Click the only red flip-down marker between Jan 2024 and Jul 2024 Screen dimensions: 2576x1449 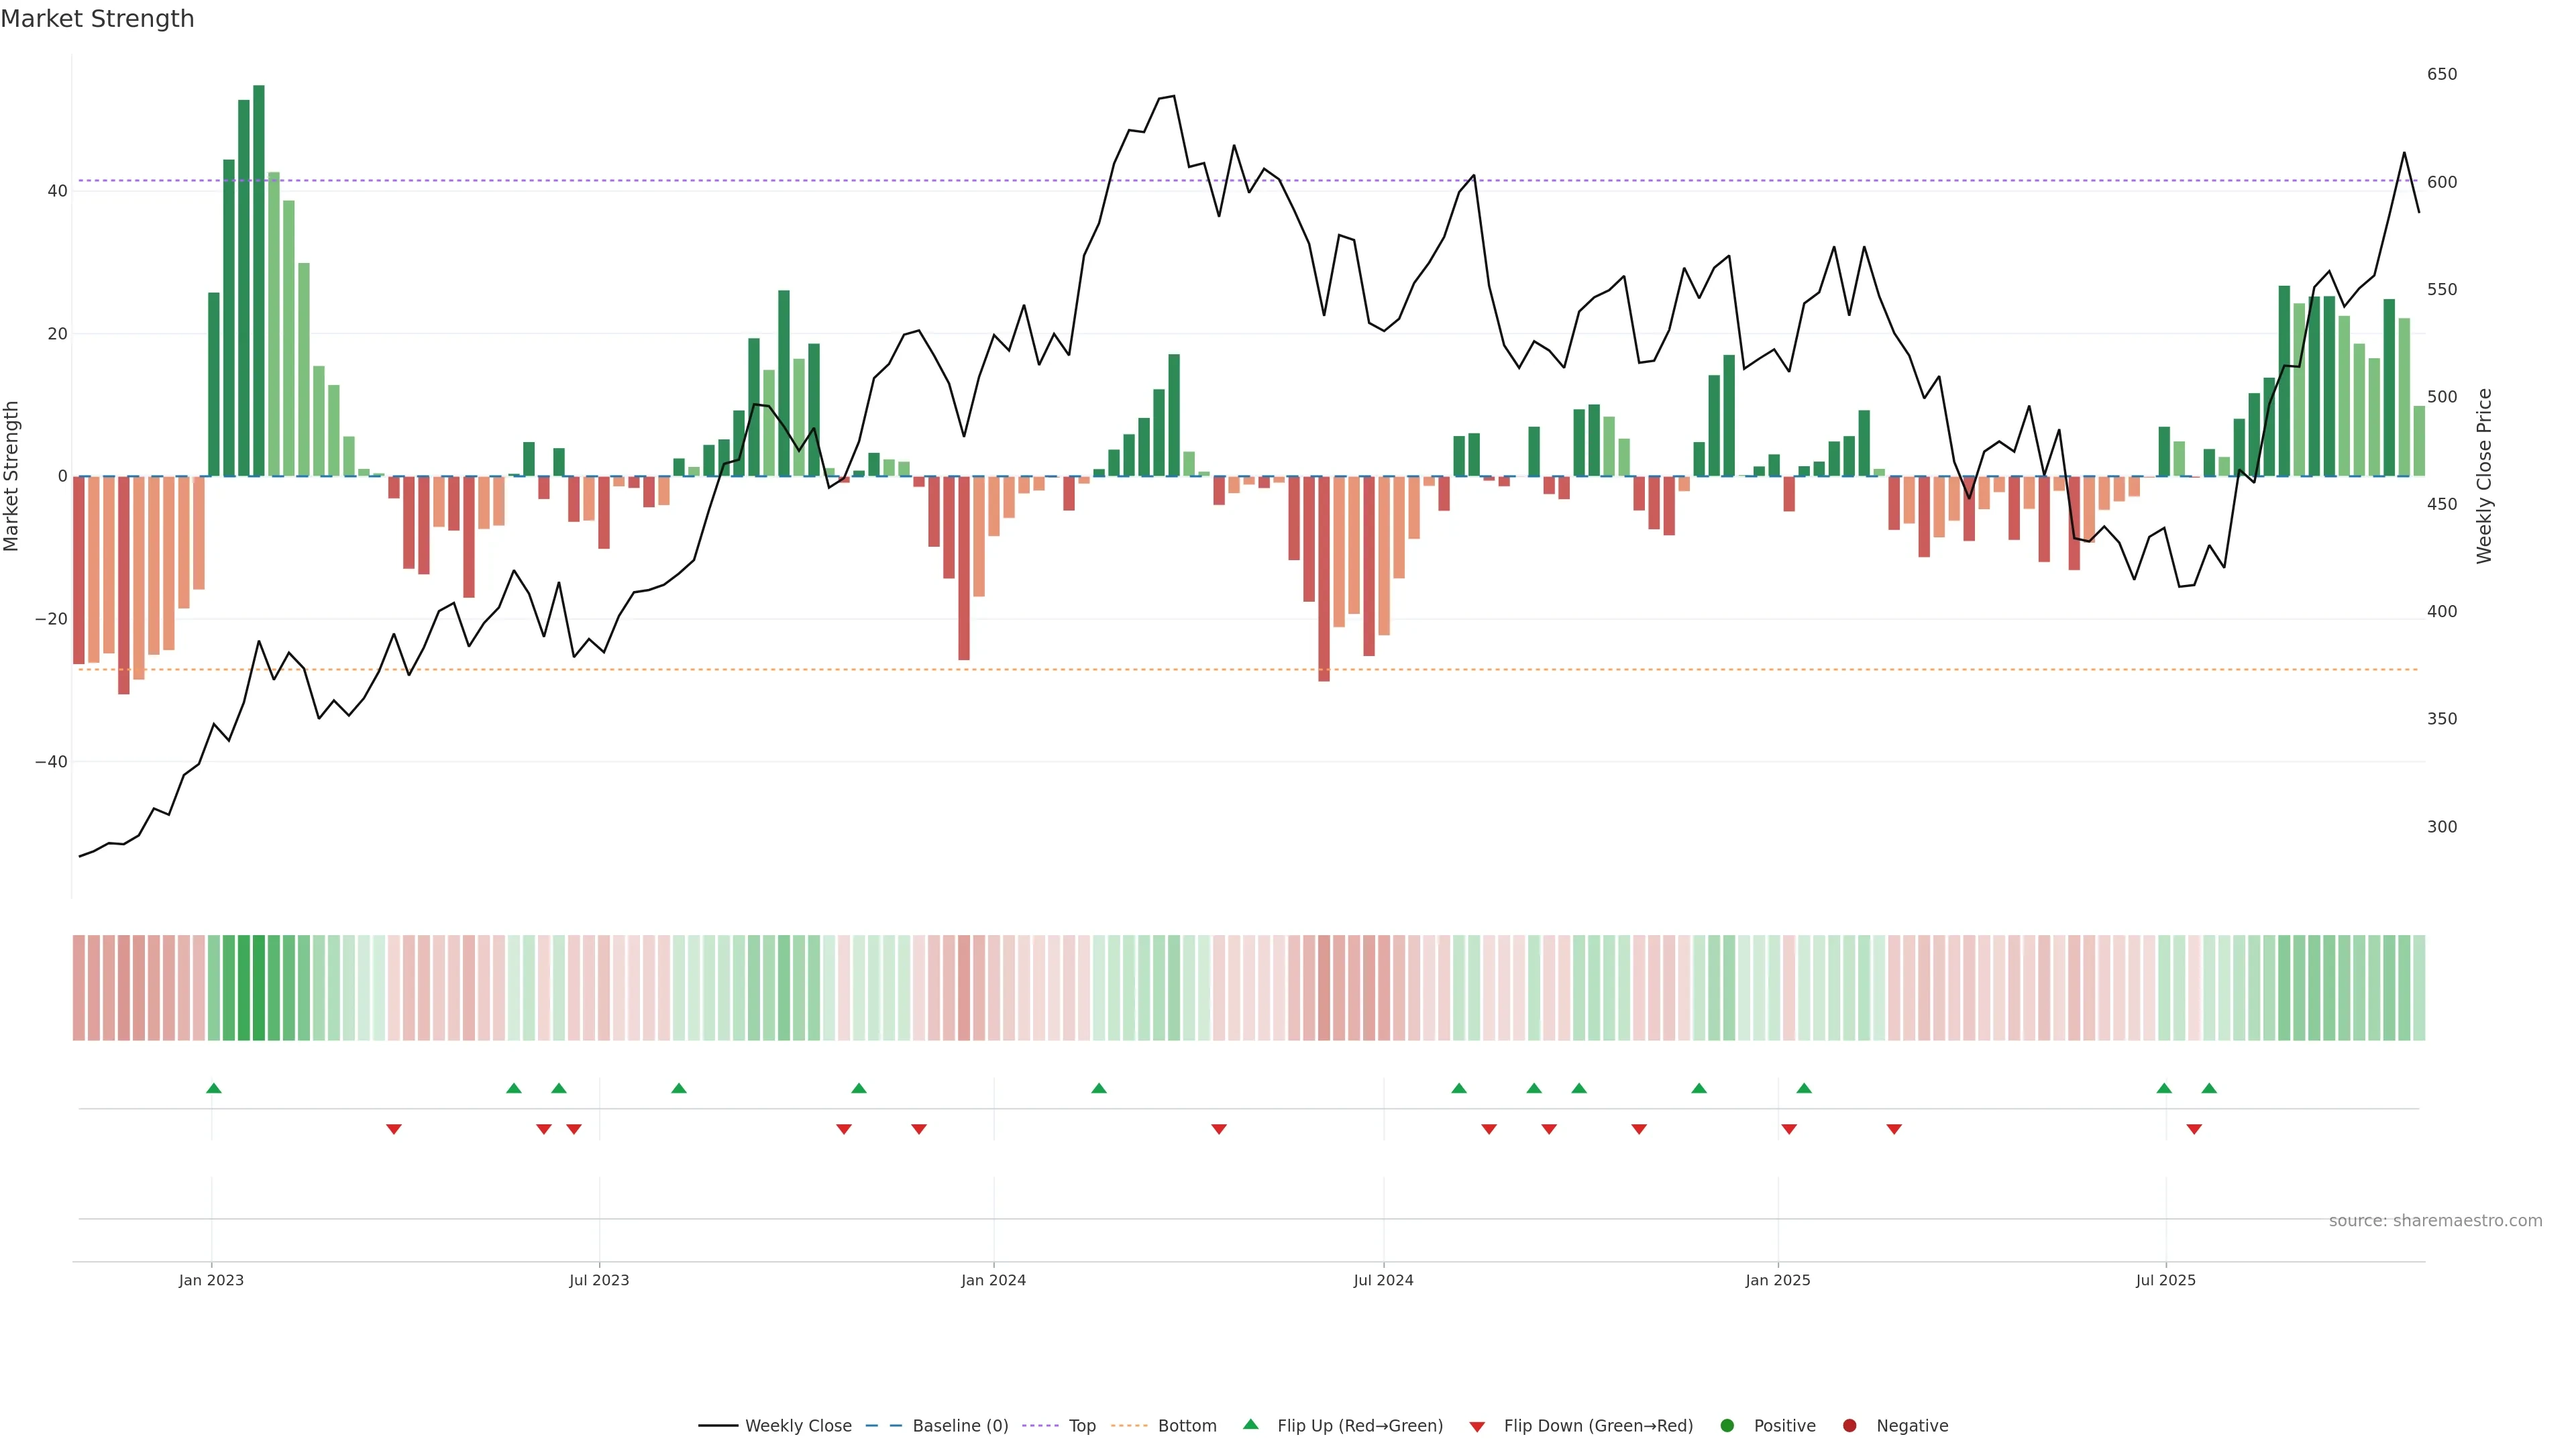1219,1129
